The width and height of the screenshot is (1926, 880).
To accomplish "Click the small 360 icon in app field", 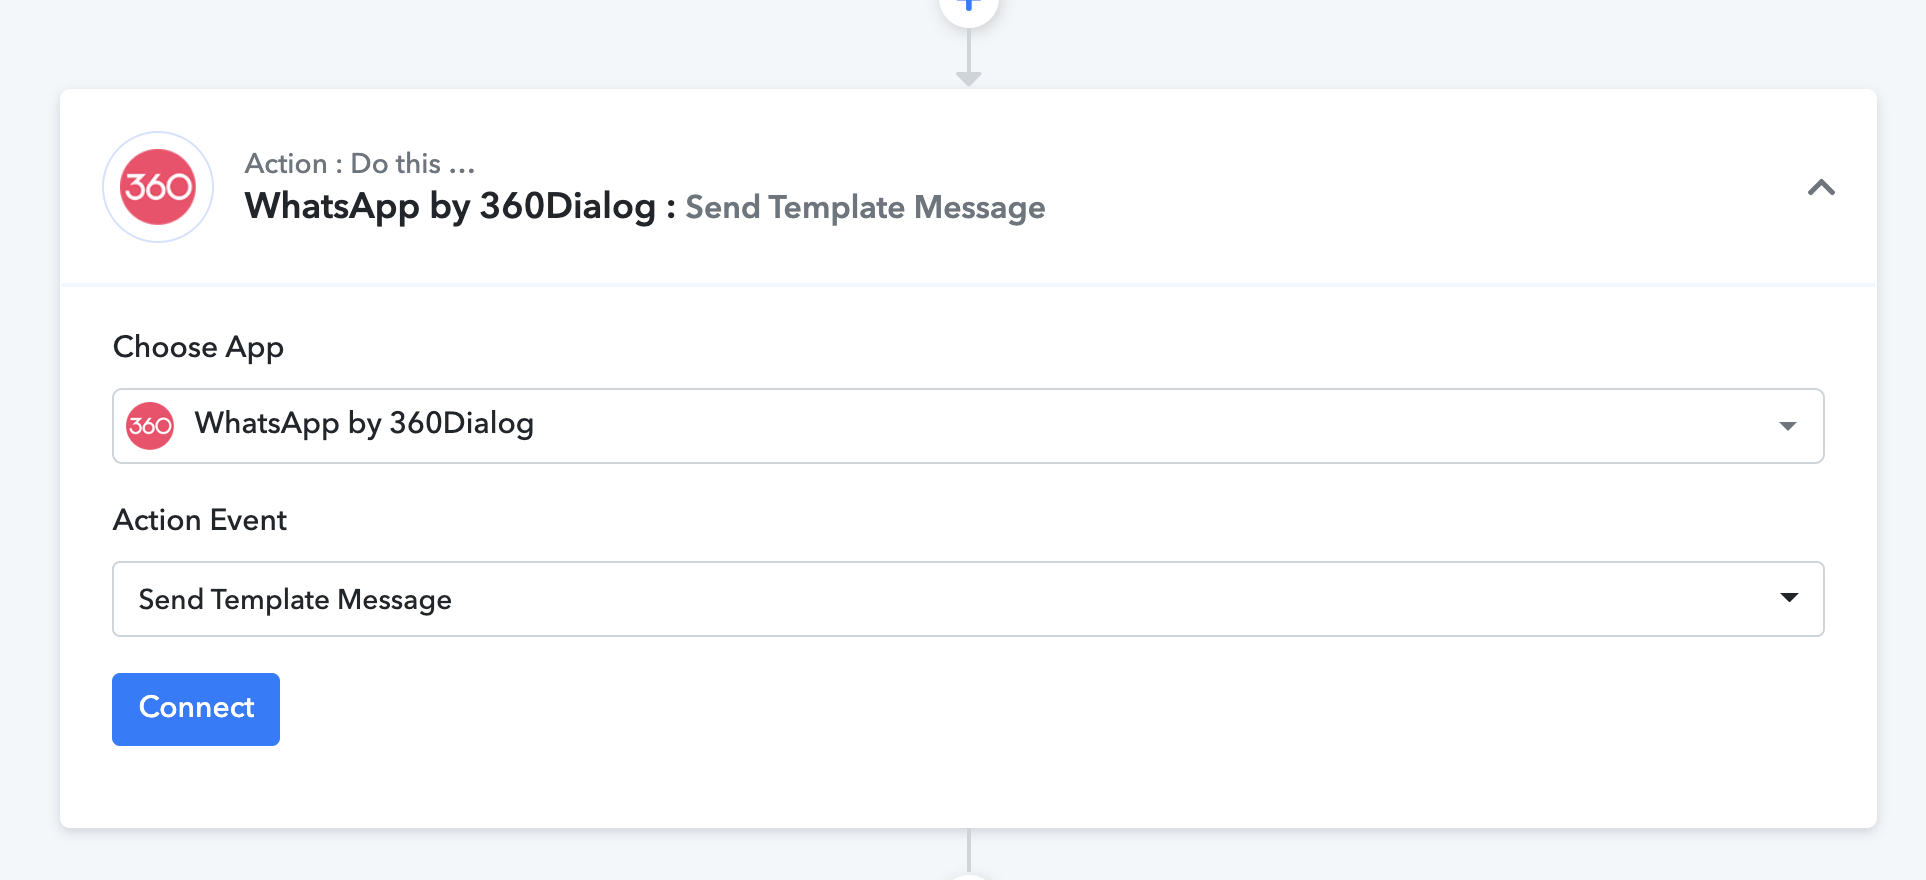I will (150, 426).
